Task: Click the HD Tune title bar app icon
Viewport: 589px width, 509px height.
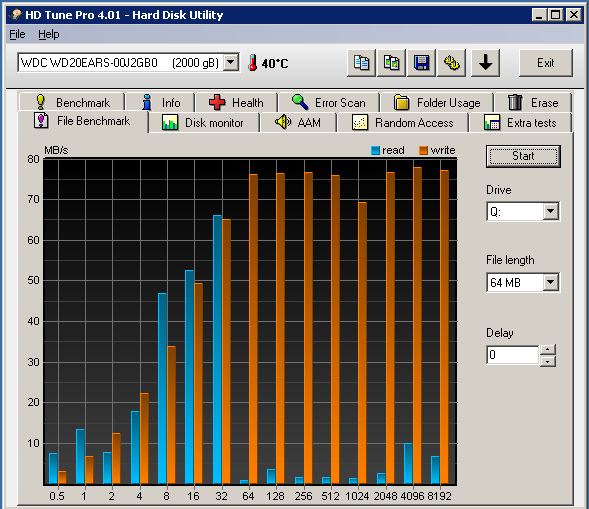Action: pyautogui.click(x=16, y=15)
